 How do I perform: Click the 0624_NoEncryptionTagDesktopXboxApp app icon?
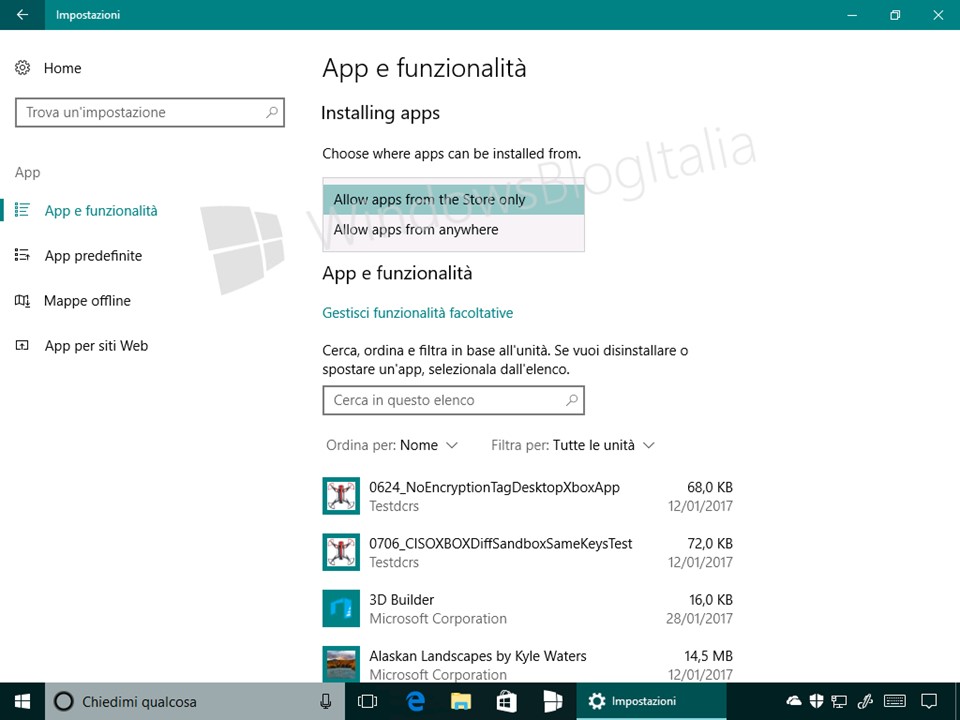click(x=341, y=496)
